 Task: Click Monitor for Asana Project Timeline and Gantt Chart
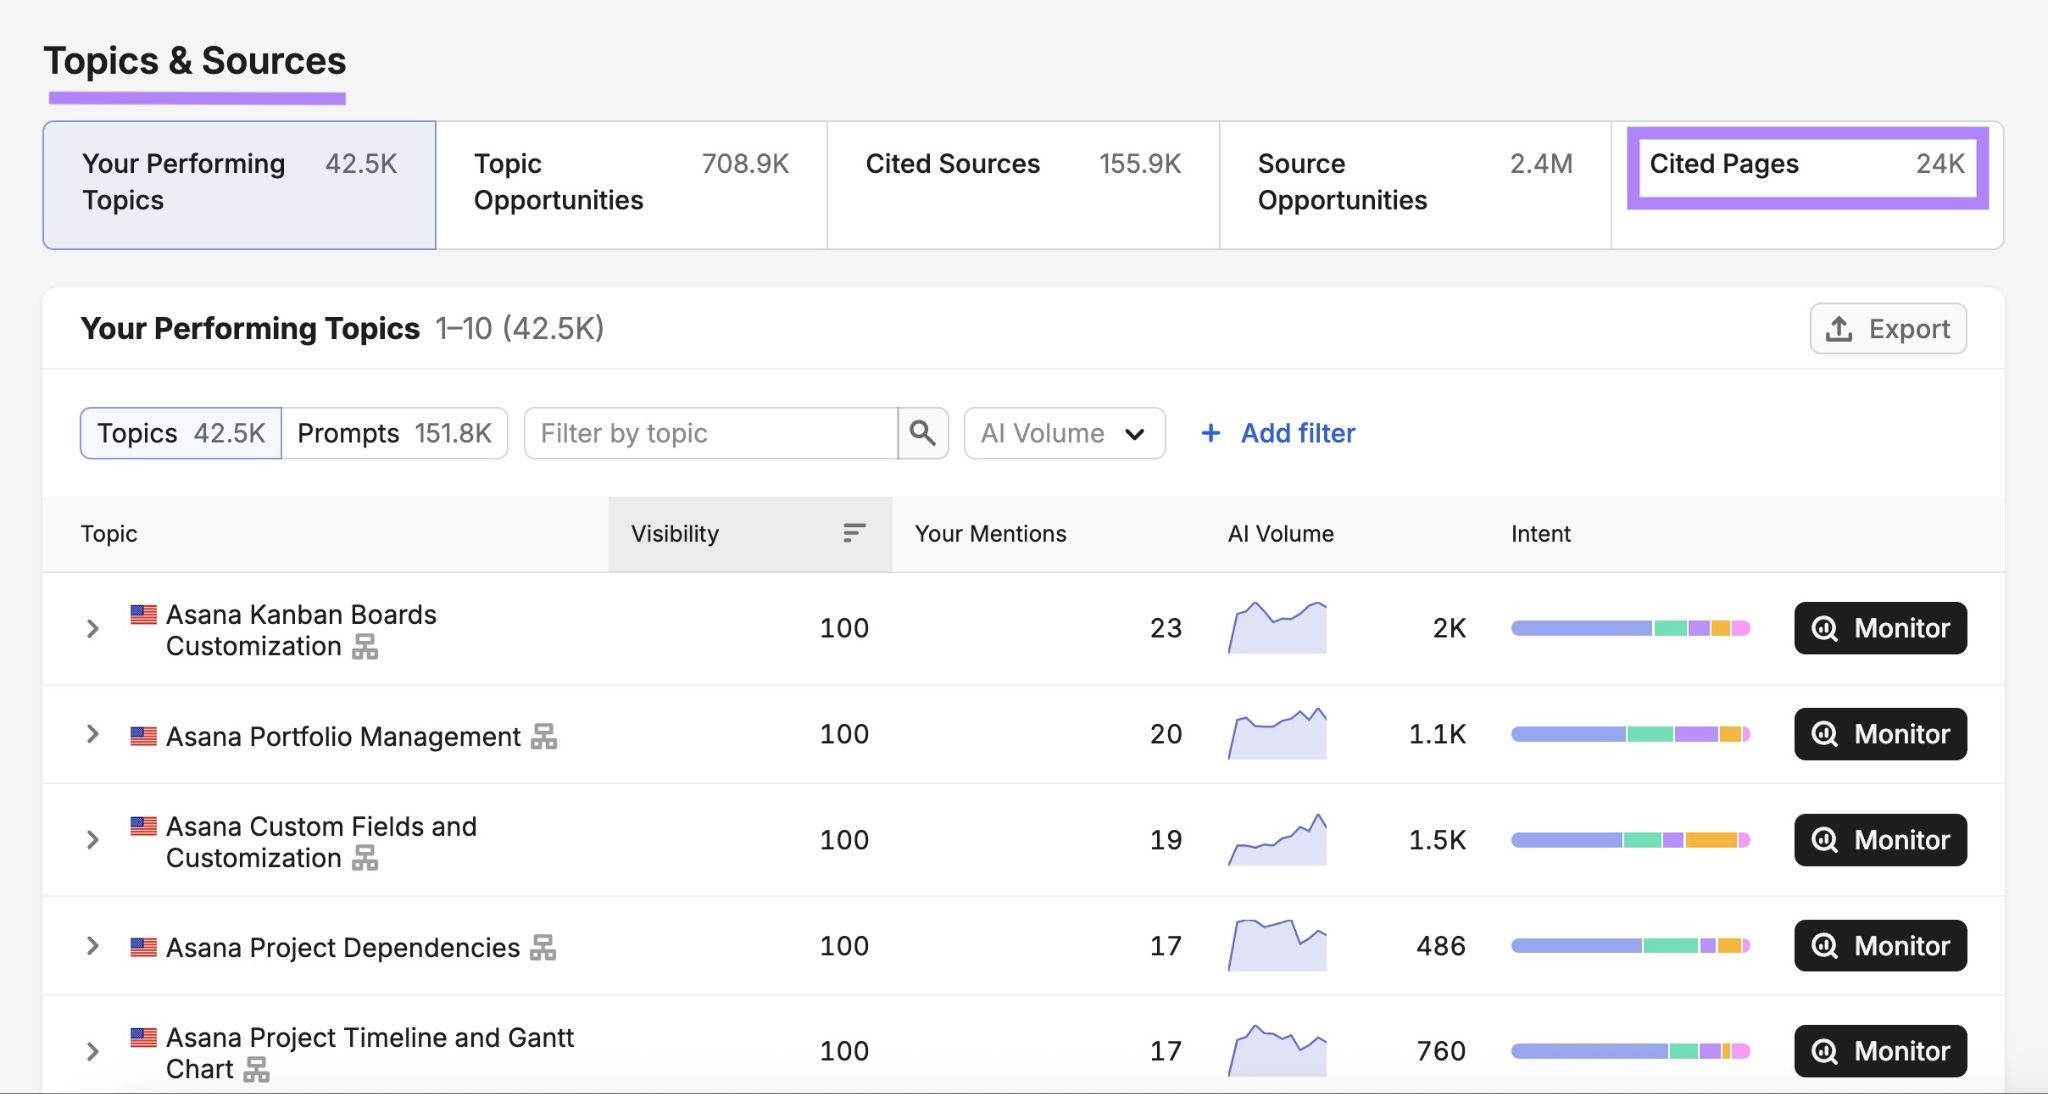point(1880,1051)
